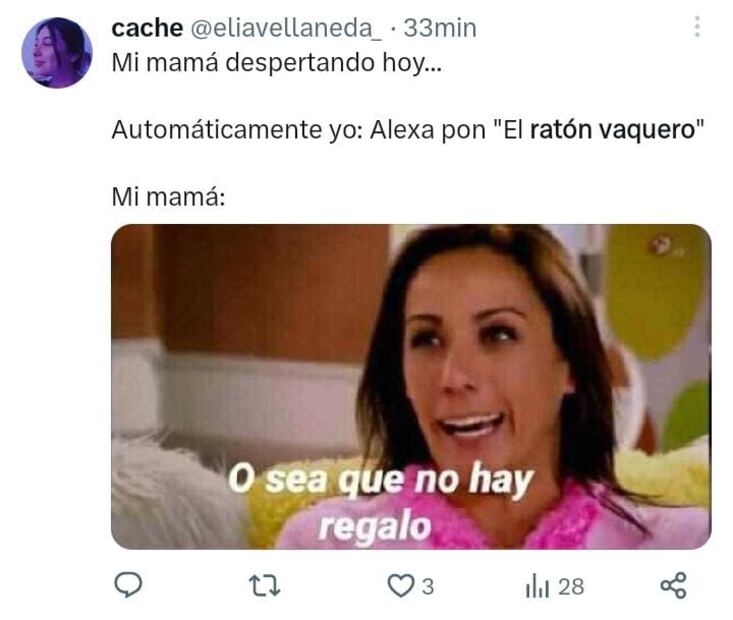The image size is (733, 620).
Task: View the like count number 3
Action: point(428,586)
